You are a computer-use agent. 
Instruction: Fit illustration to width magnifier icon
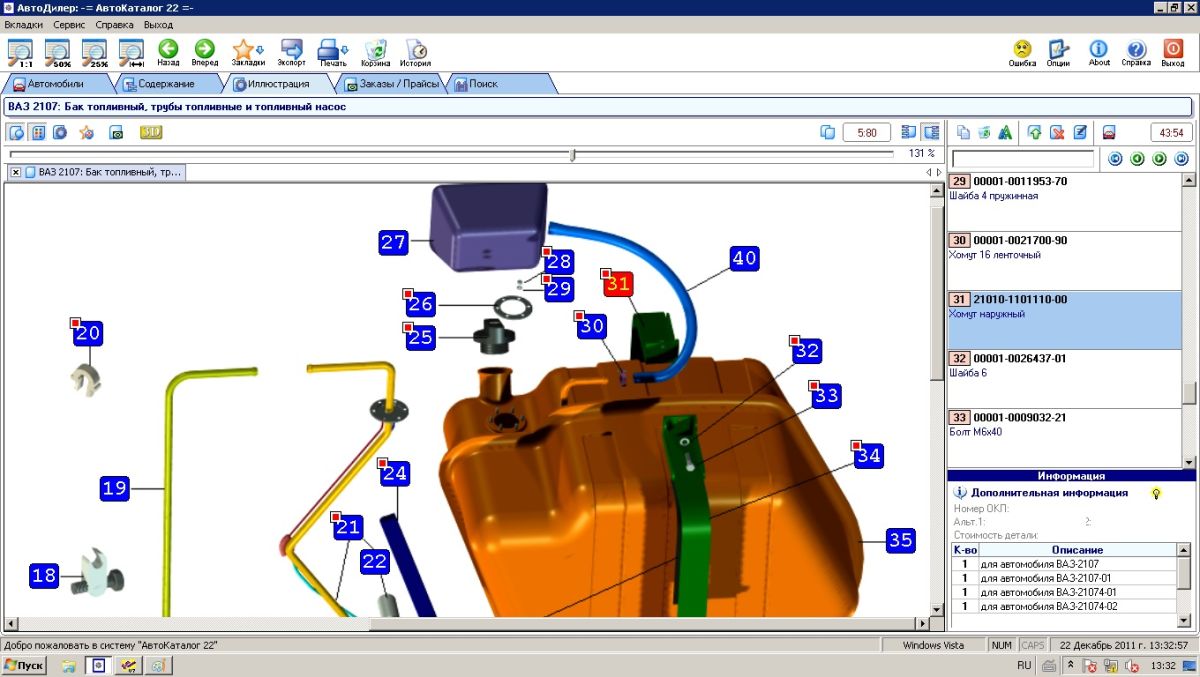(131, 52)
